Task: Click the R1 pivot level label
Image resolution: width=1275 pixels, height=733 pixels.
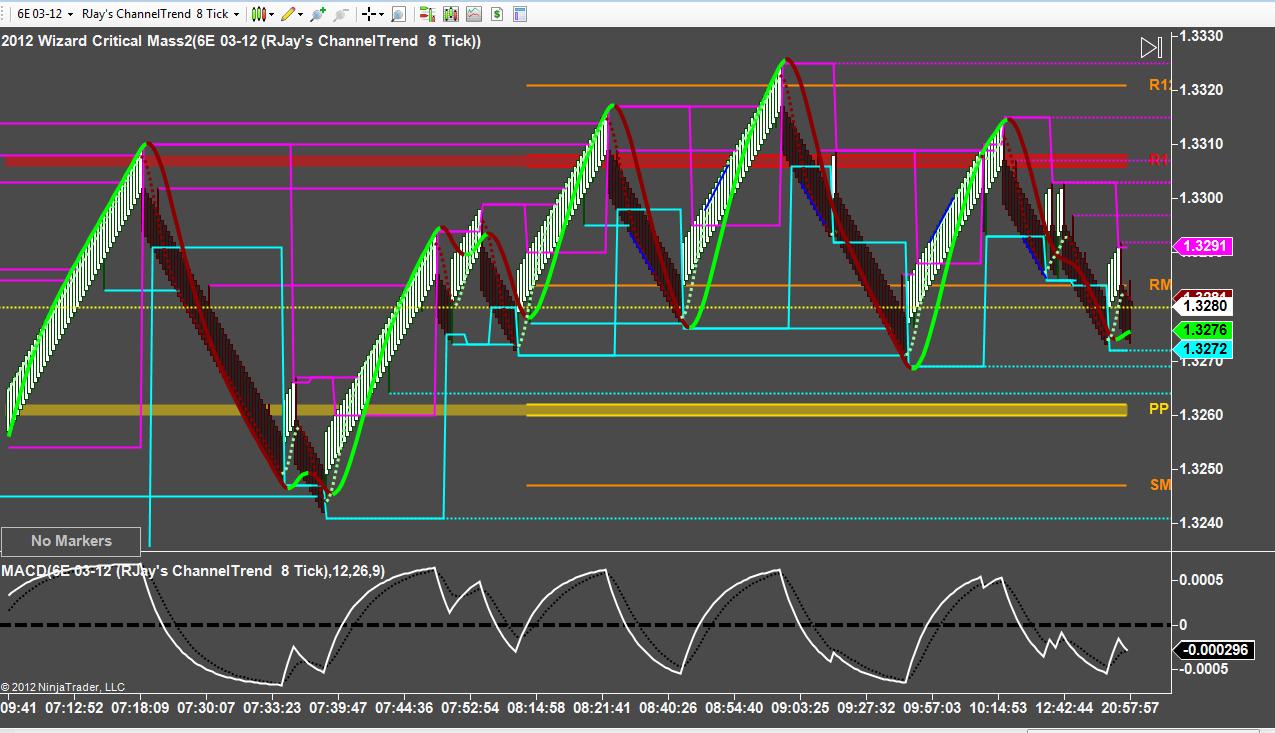Action: coord(1159,160)
